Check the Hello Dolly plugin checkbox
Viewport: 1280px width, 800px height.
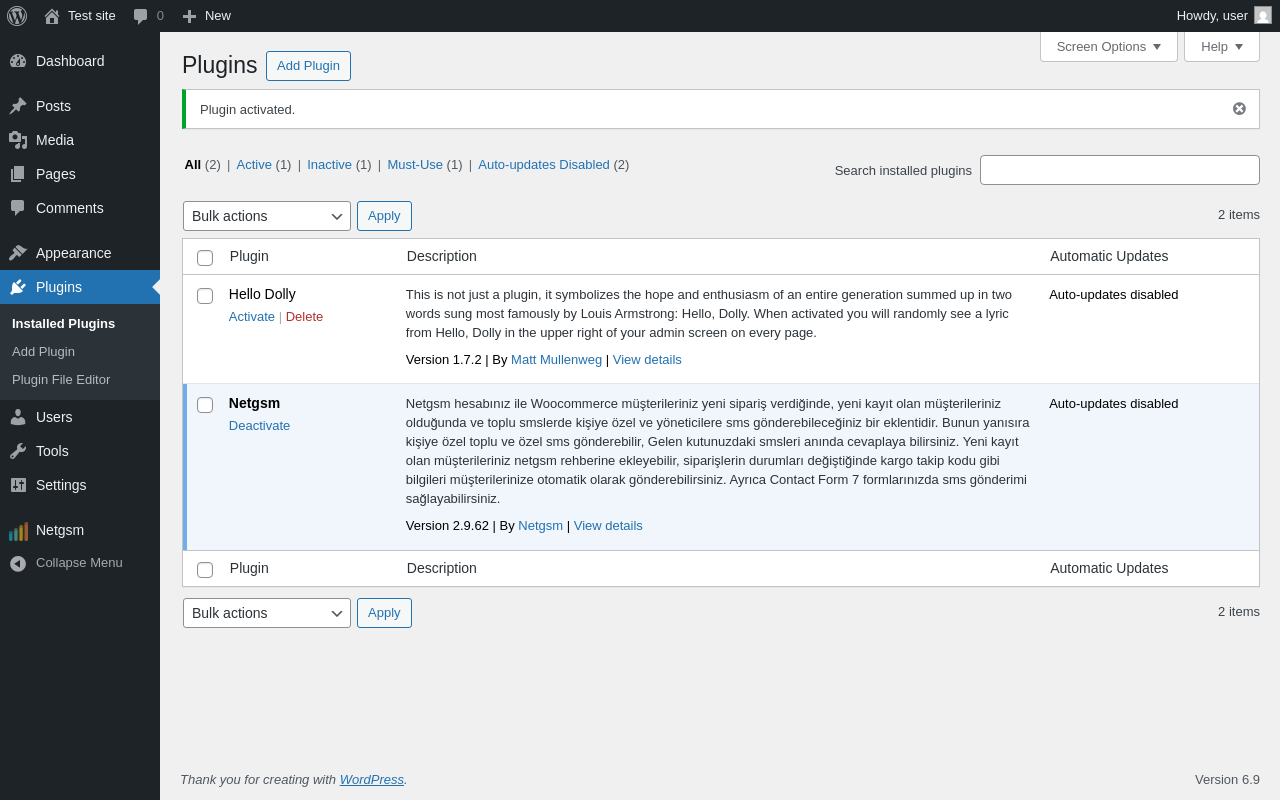click(205, 296)
